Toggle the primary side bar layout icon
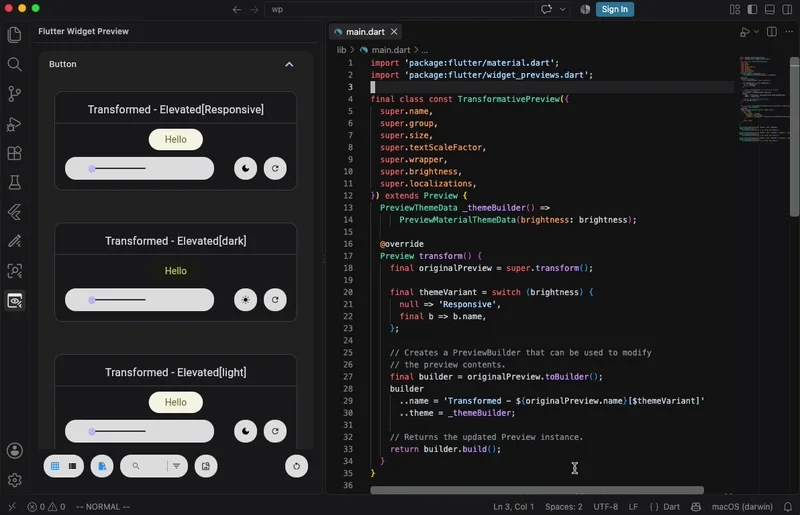800x515 pixels. pos(752,9)
